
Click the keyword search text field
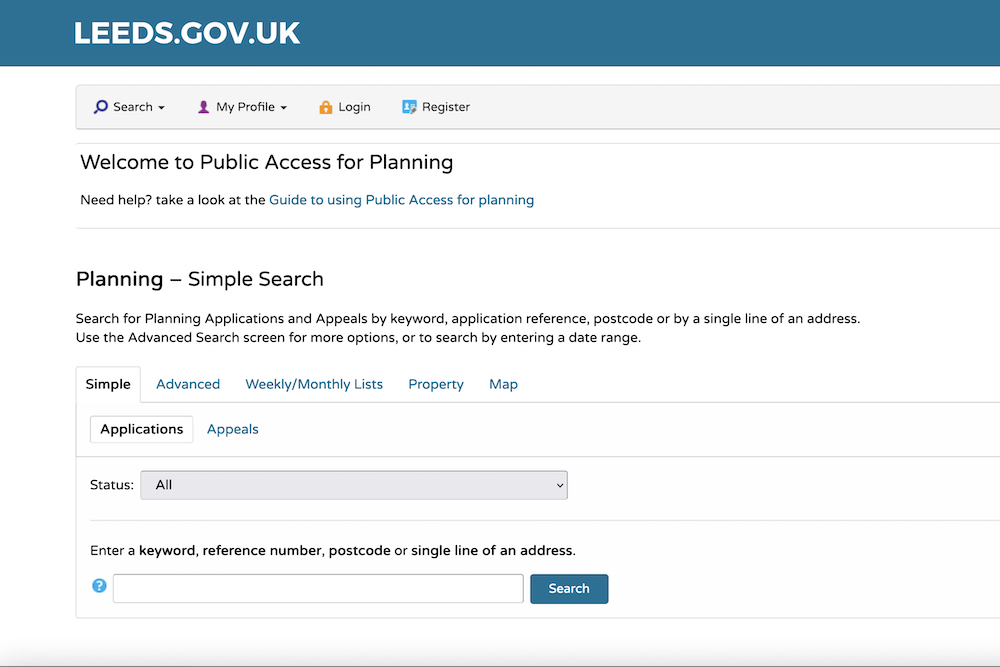pos(318,589)
